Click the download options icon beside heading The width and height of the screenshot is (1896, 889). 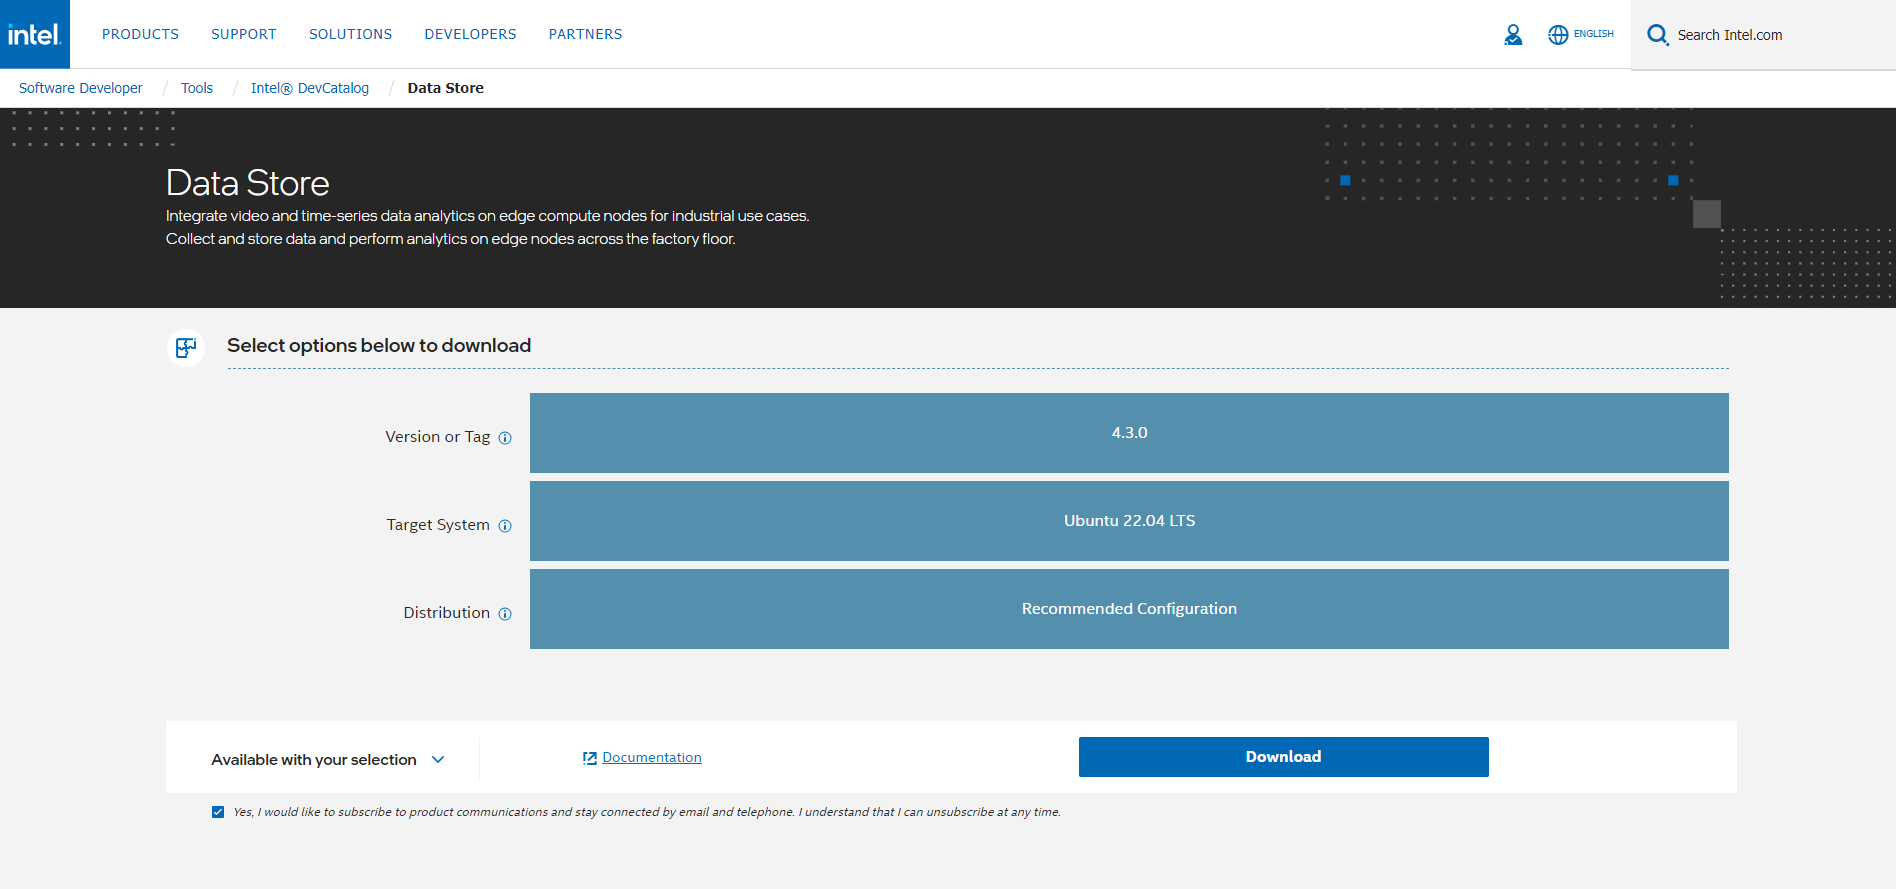pyautogui.click(x=186, y=348)
